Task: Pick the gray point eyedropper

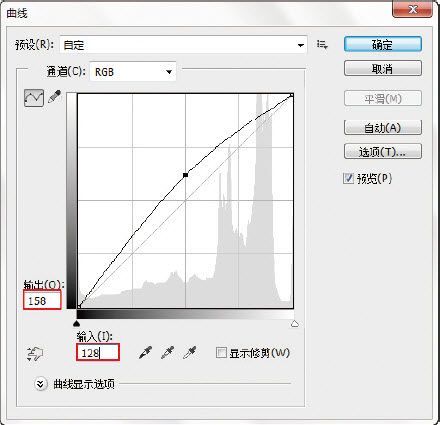Action: [168, 353]
